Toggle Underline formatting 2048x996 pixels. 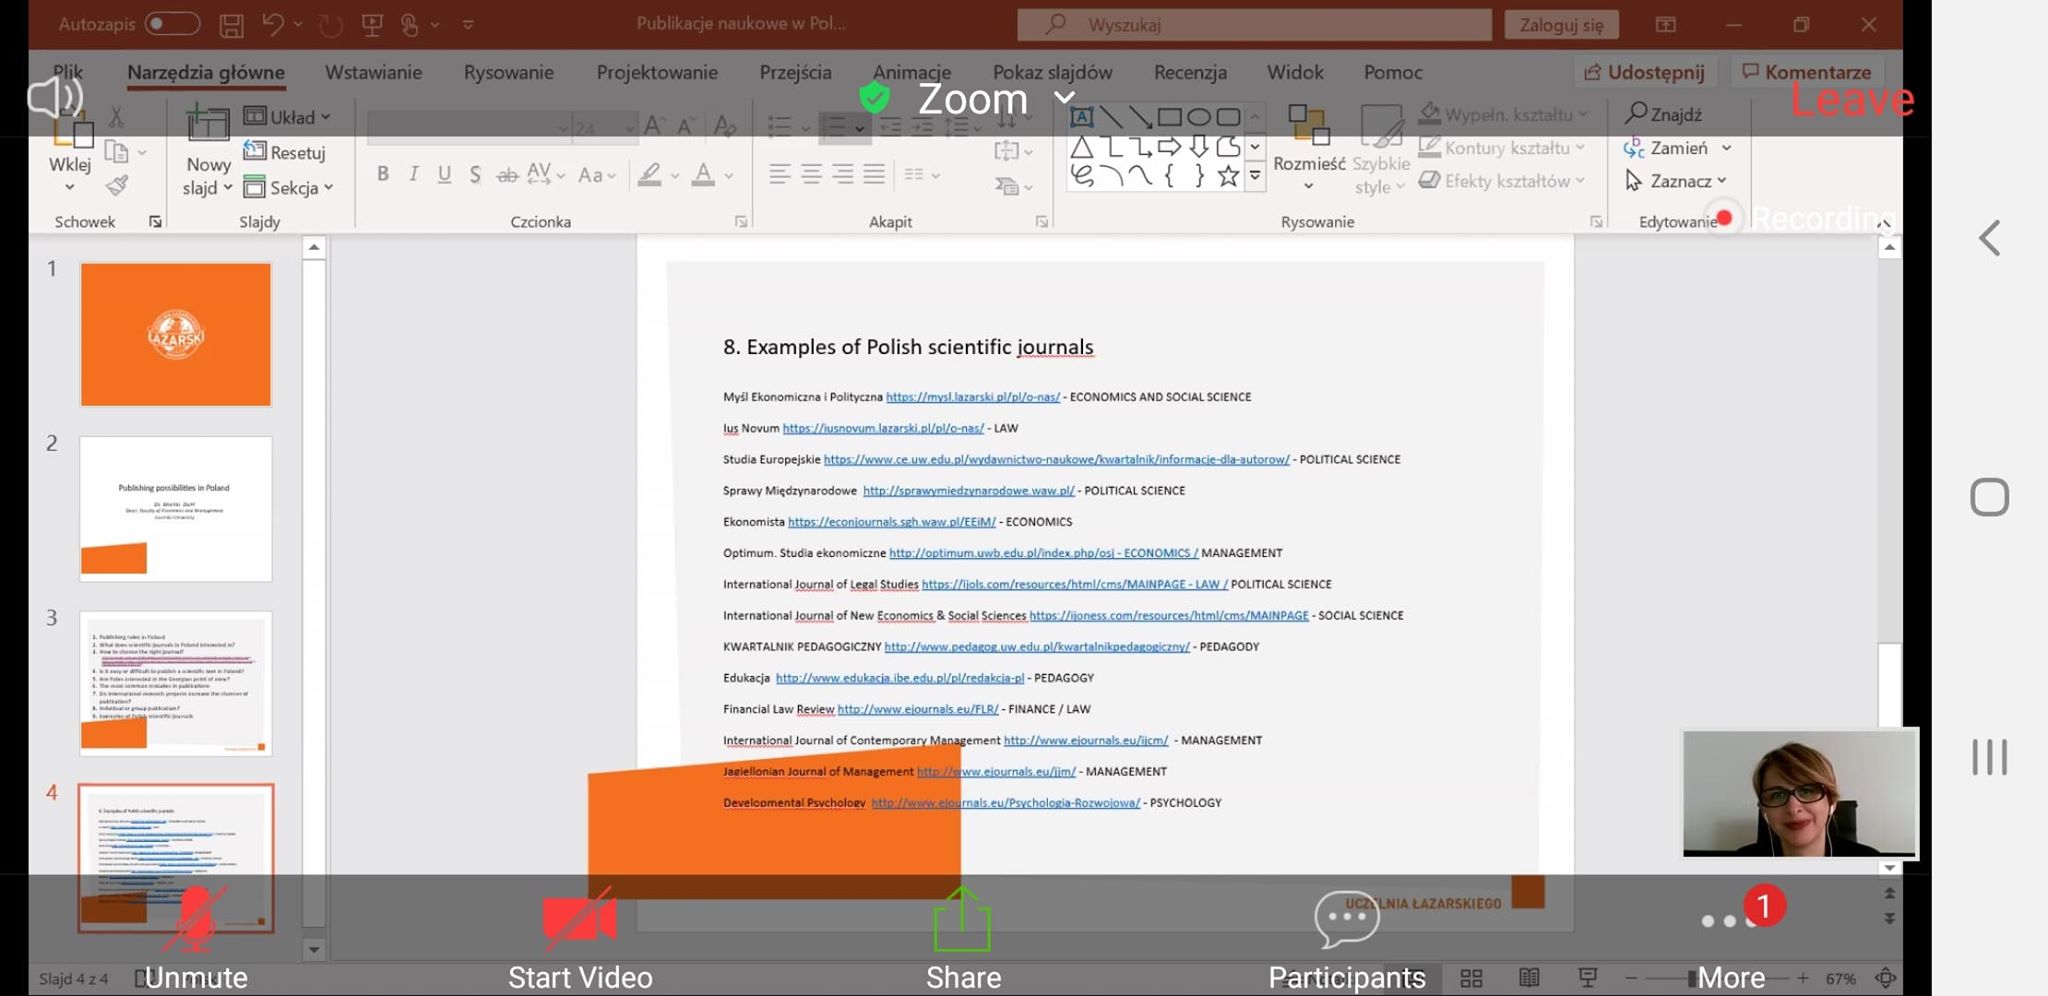click(x=445, y=175)
